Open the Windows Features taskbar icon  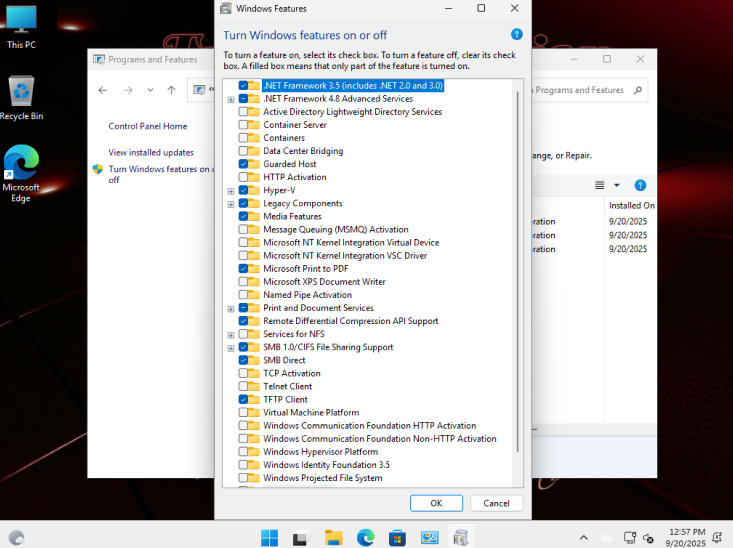tap(461, 538)
